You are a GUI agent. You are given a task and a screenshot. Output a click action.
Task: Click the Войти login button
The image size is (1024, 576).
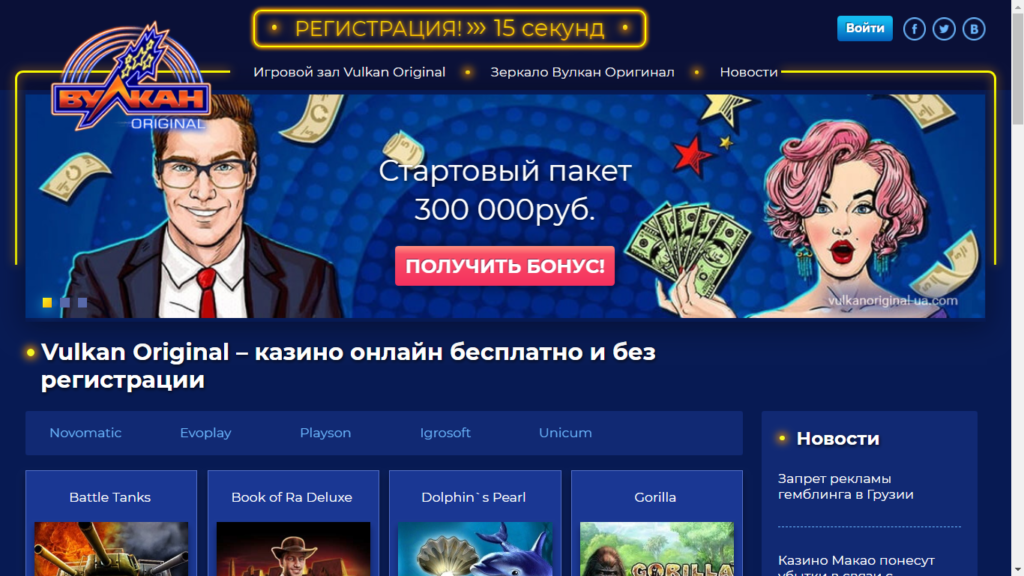point(865,28)
